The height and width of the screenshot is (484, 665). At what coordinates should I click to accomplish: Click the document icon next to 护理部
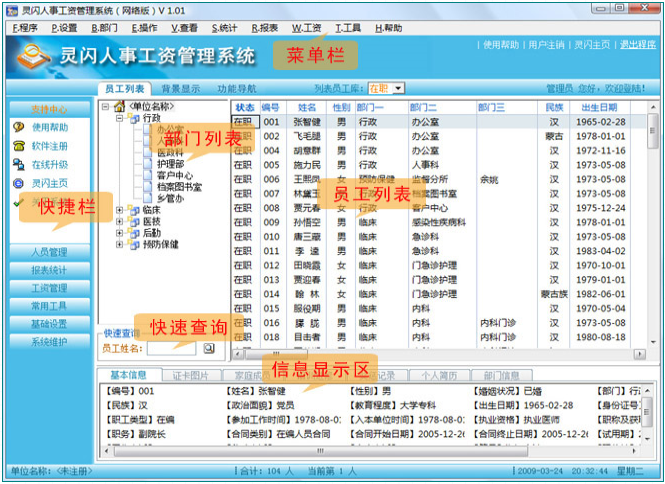tap(148, 164)
